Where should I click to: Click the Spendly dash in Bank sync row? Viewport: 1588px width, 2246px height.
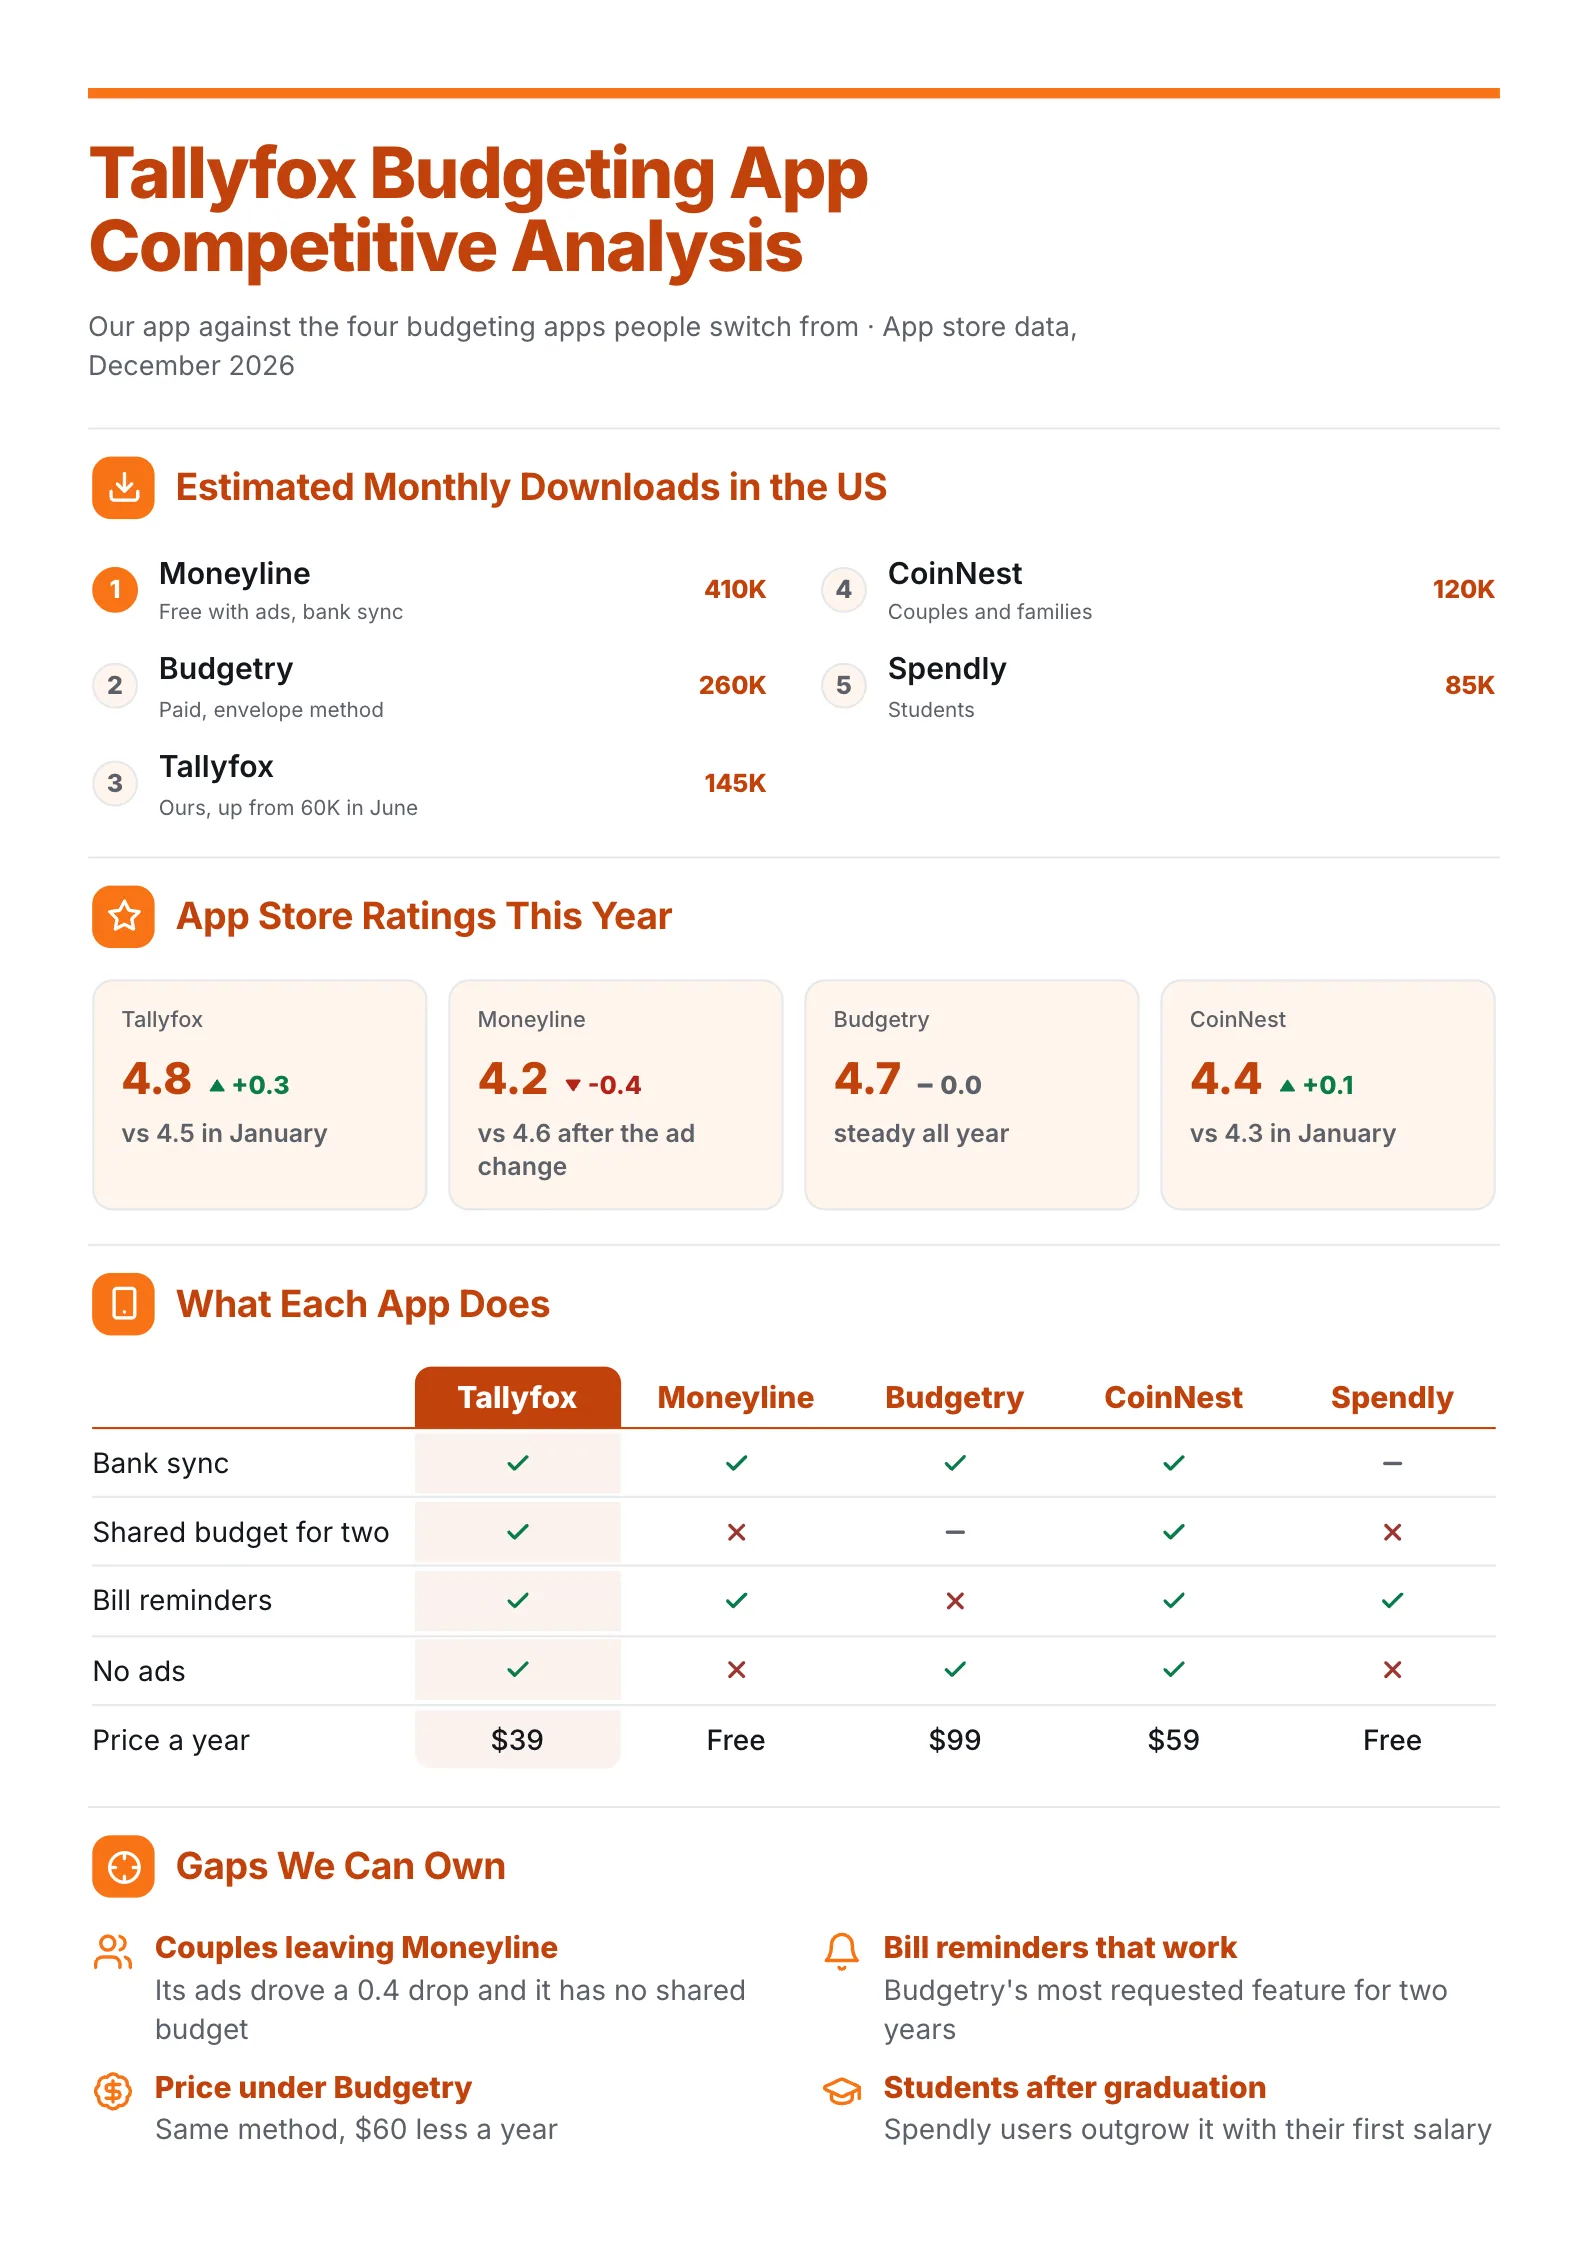click(1392, 1463)
